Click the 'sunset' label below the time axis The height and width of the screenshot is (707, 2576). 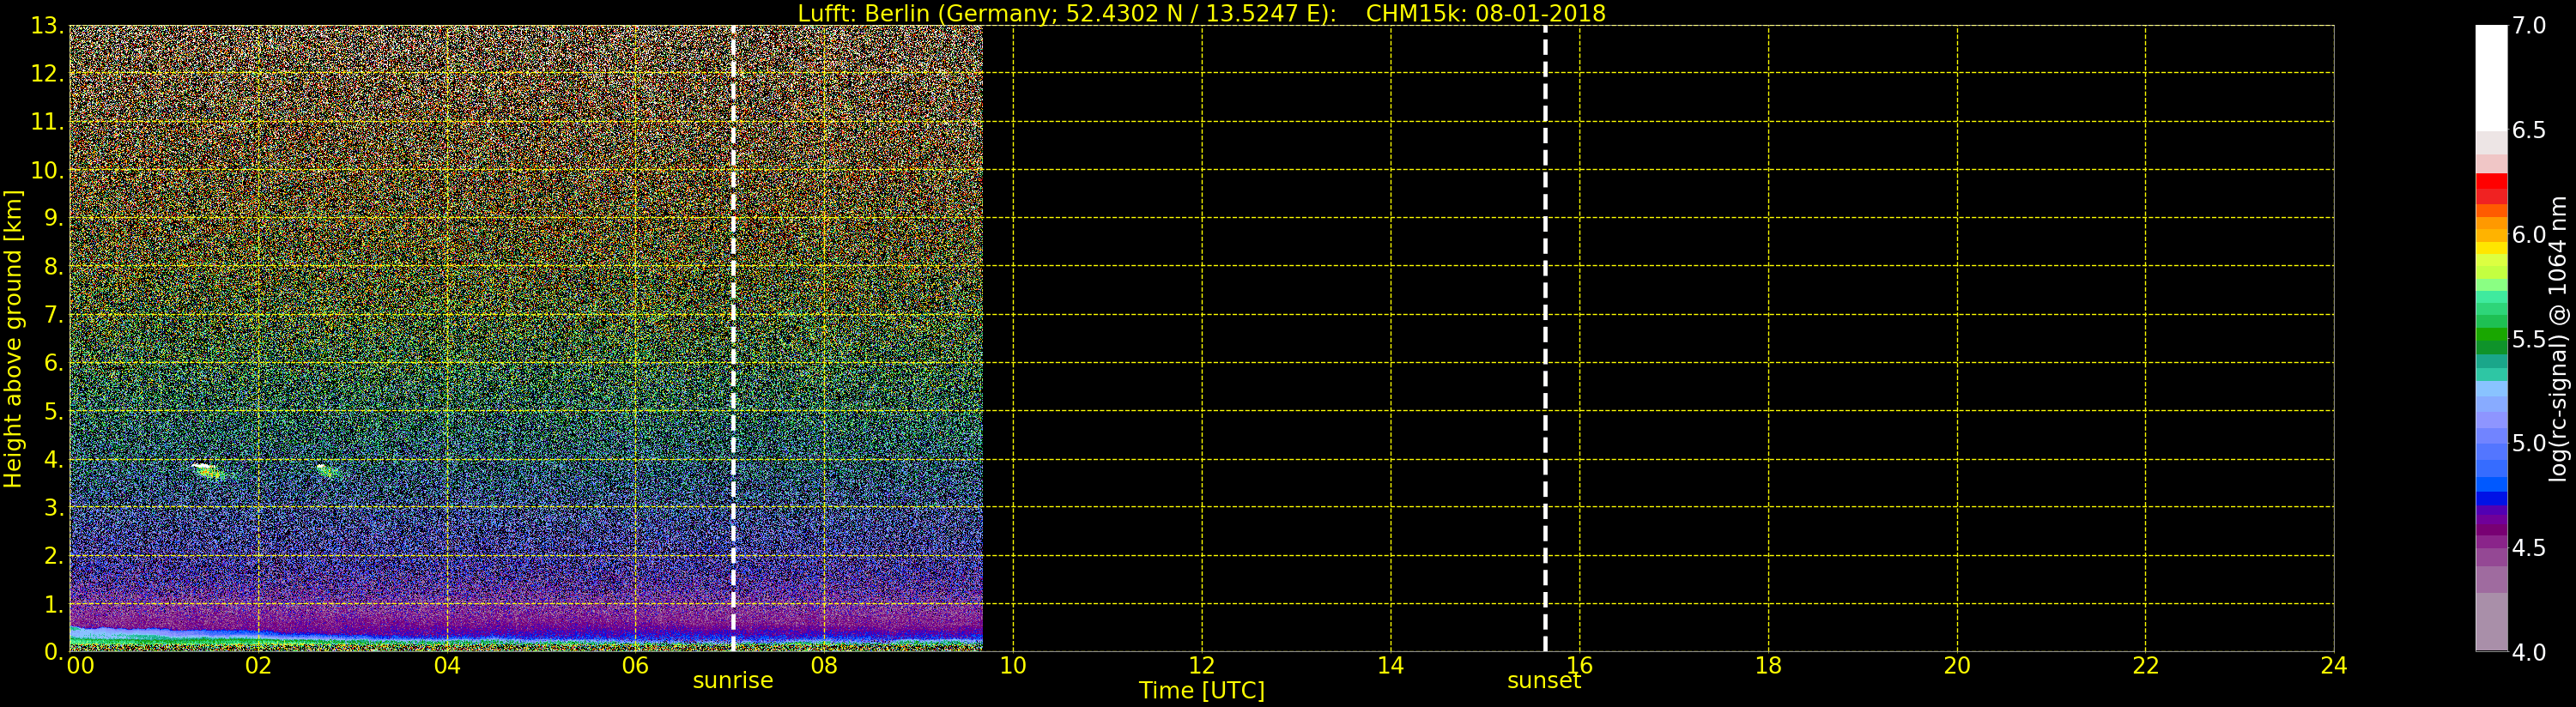tap(1543, 681)
